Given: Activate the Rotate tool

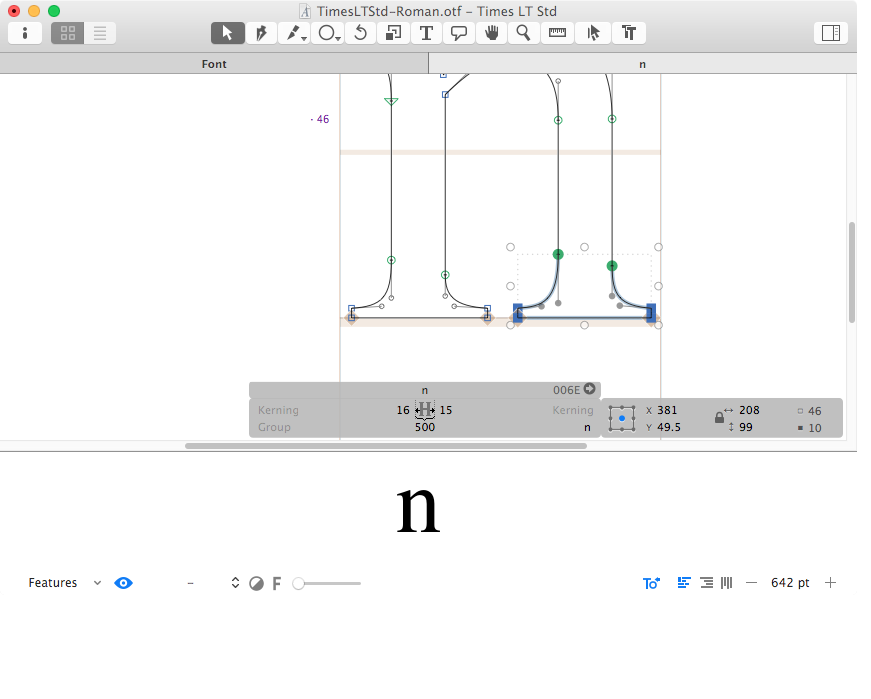Looking at the screenshot, I should click(361, 33).
